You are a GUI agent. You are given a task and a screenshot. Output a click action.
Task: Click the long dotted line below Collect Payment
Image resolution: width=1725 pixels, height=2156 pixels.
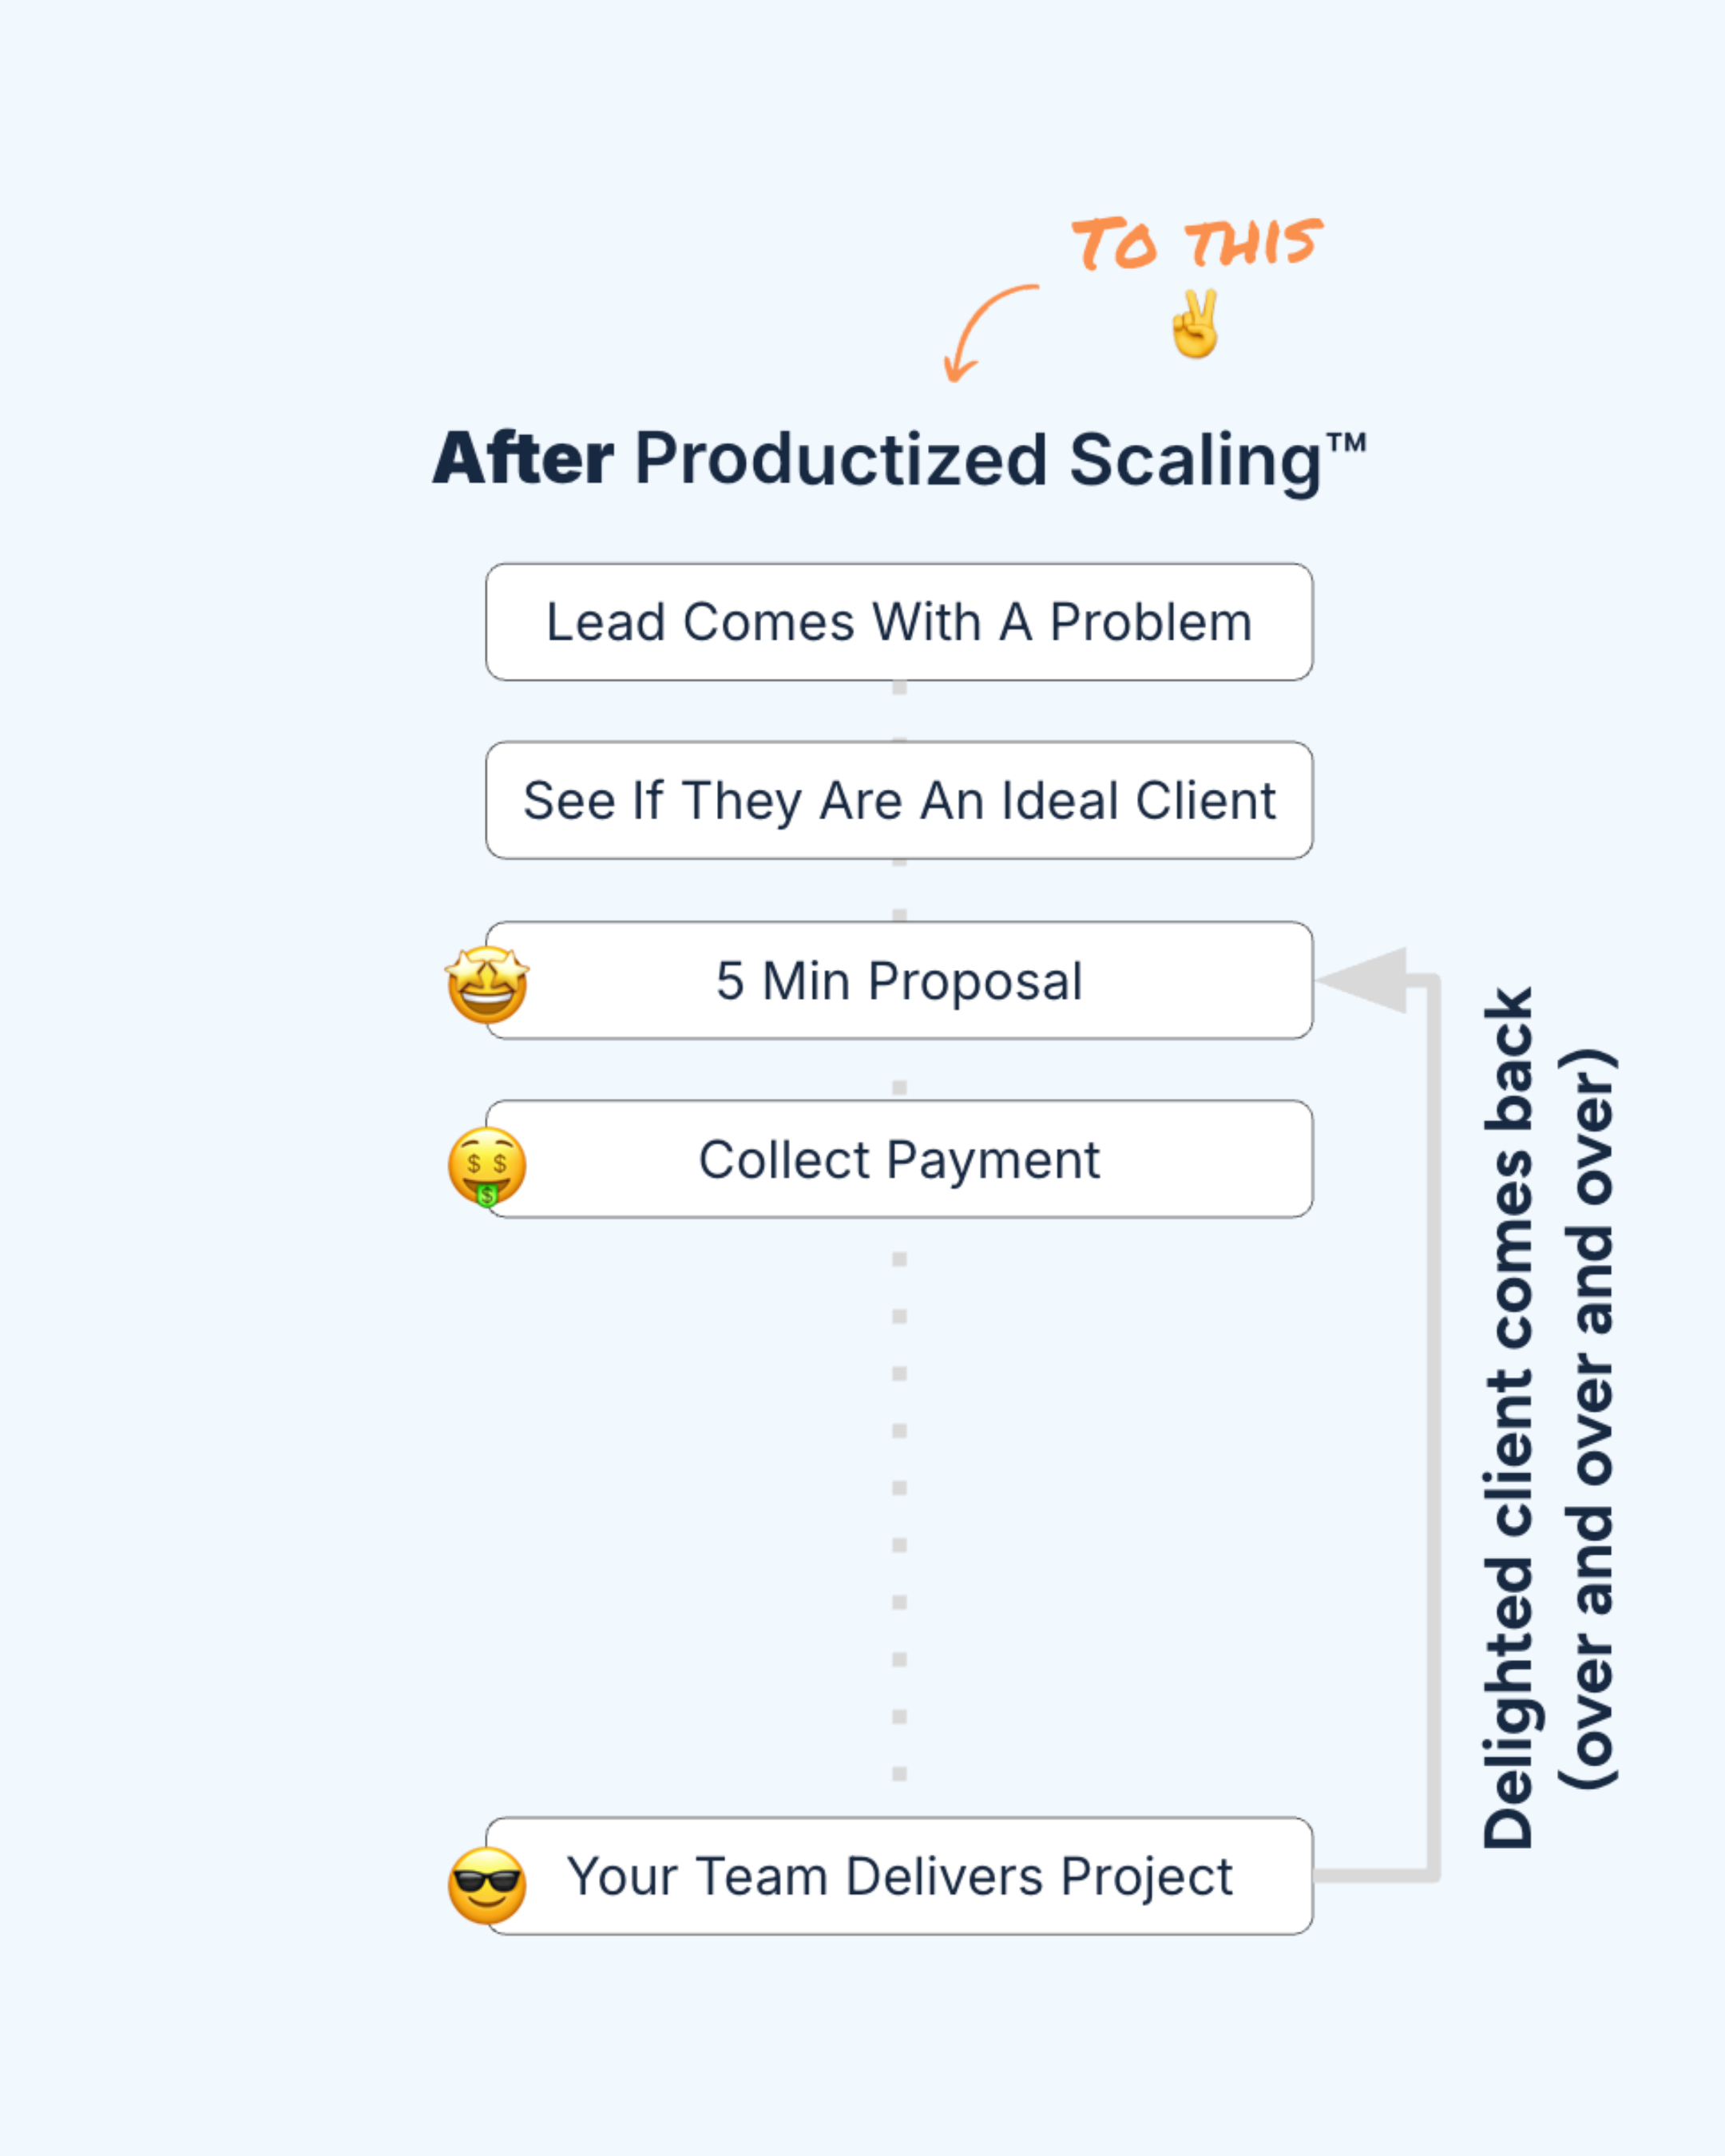click(x=899, y=1516)
